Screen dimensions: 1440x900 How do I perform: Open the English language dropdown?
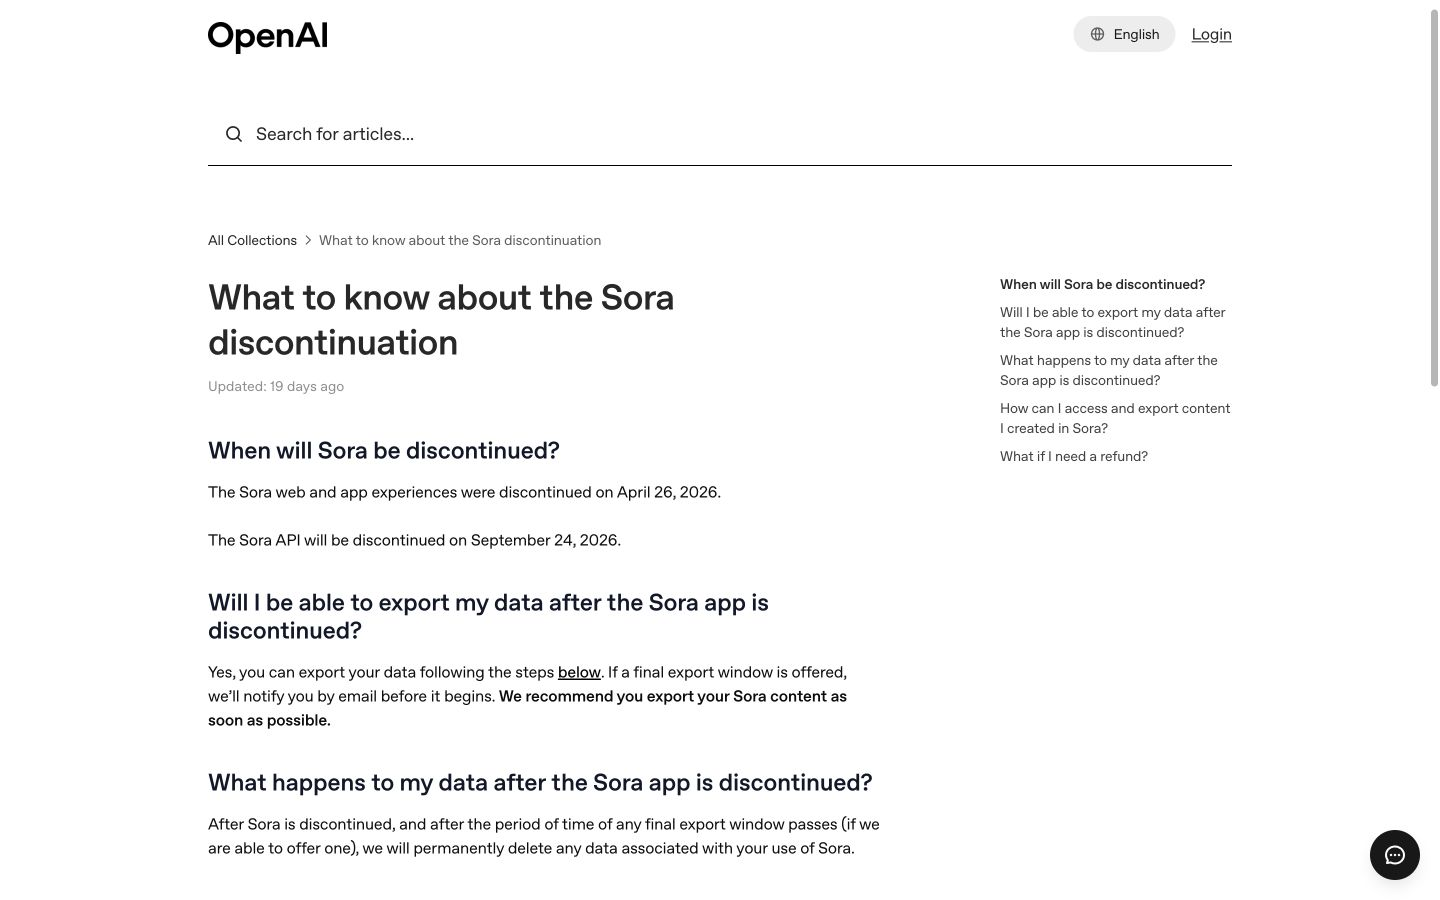tap(1124, 34)
